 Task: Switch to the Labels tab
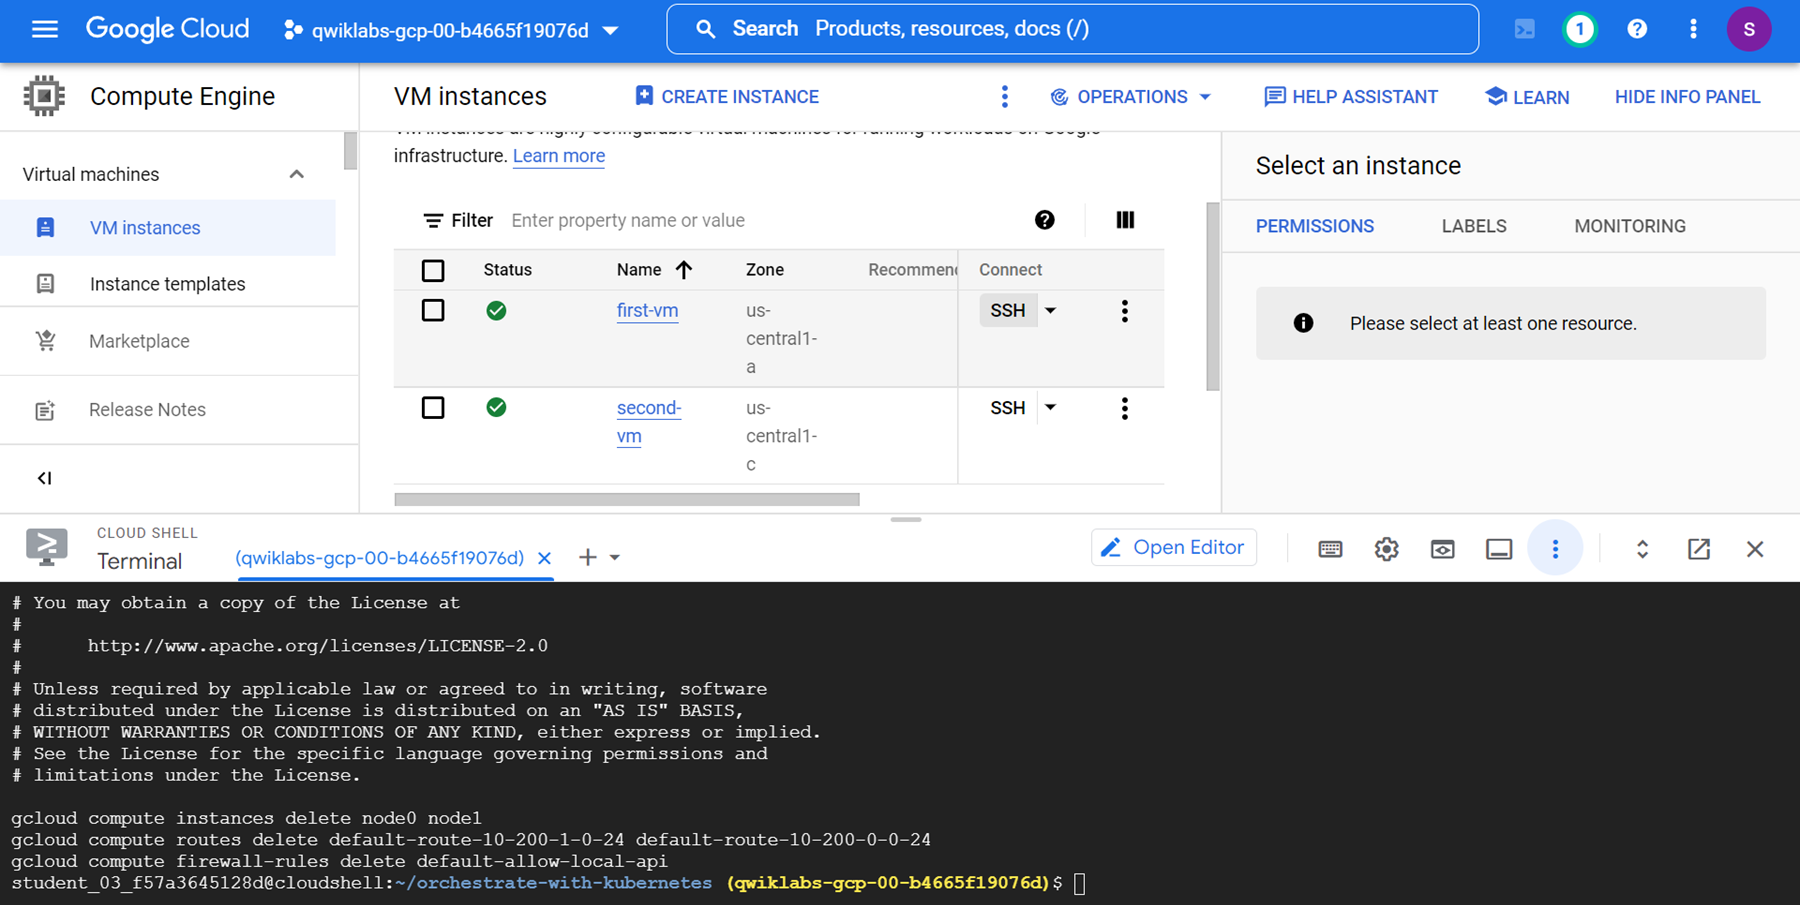1474,226
